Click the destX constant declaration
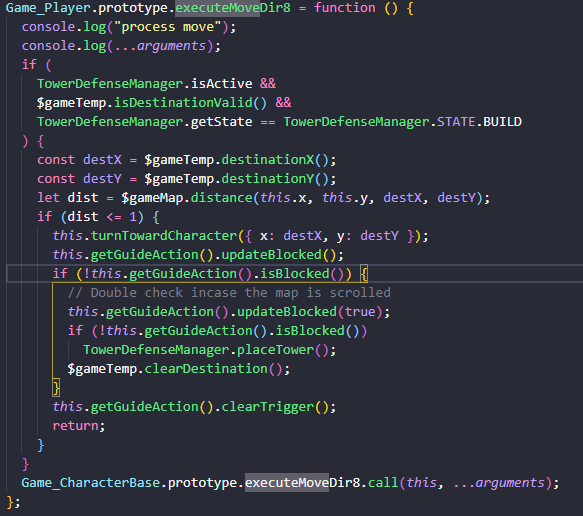This screenshot has height=516, width=583. pos(102,160)
